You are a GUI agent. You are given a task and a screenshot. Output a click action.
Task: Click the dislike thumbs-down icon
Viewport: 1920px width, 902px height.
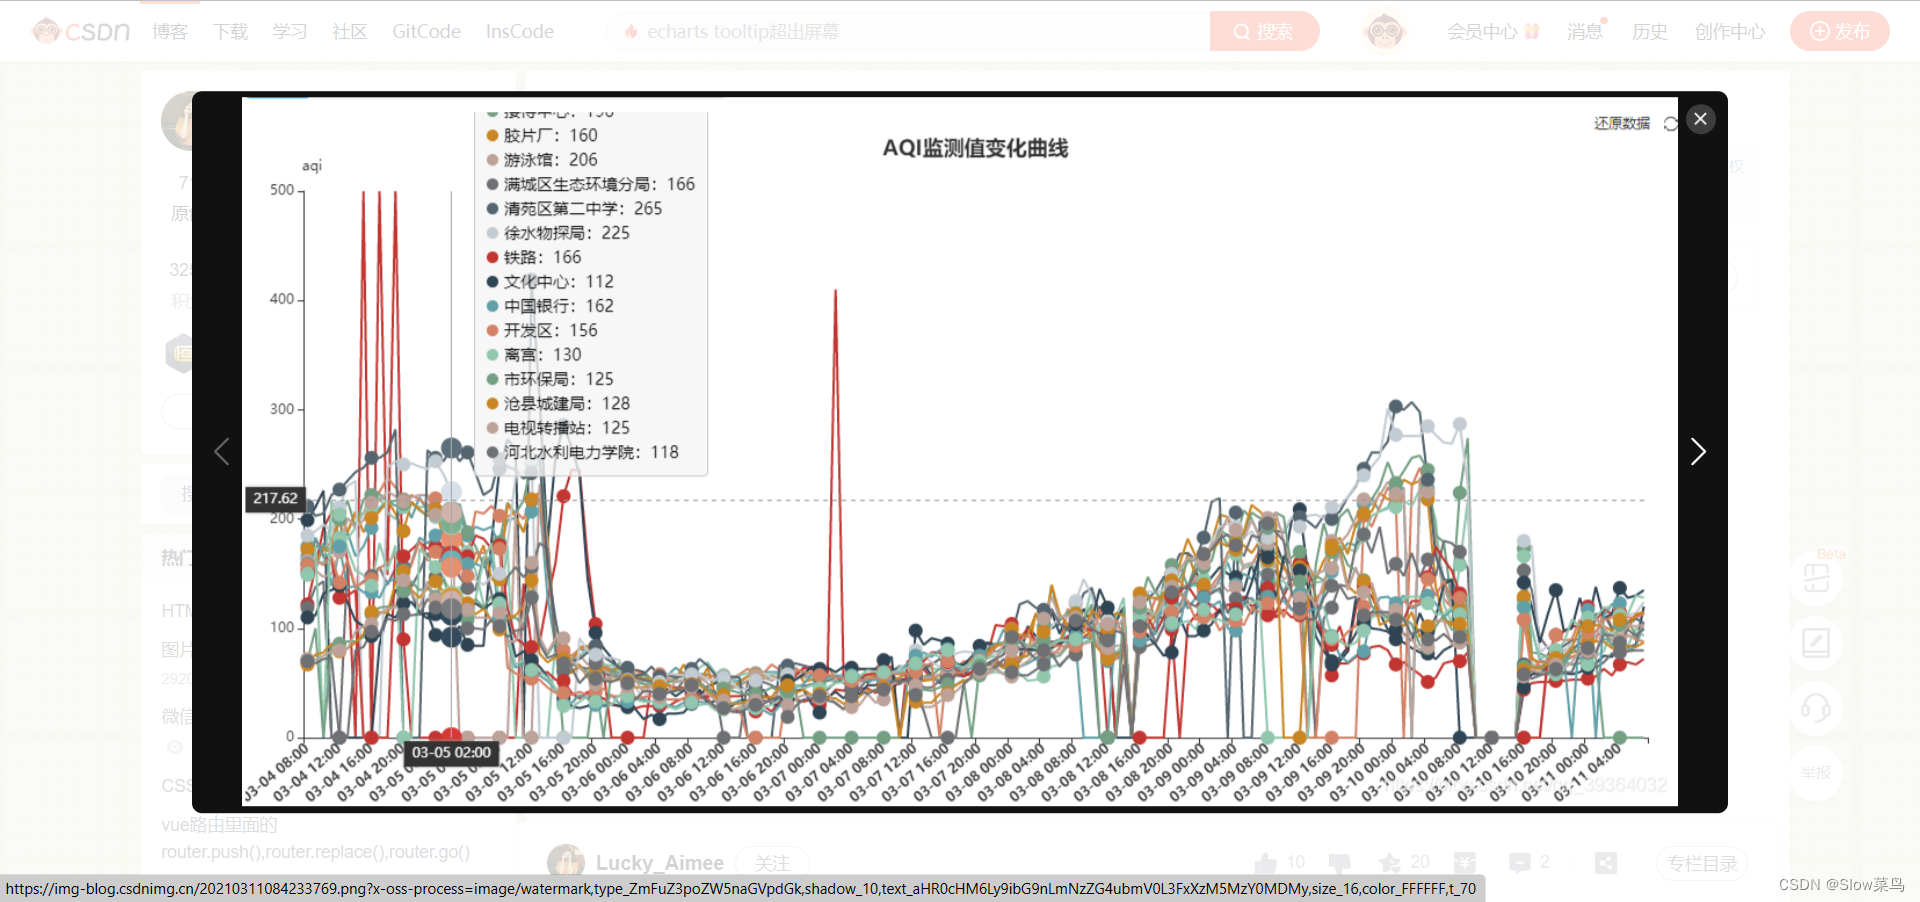point(1339,862)
